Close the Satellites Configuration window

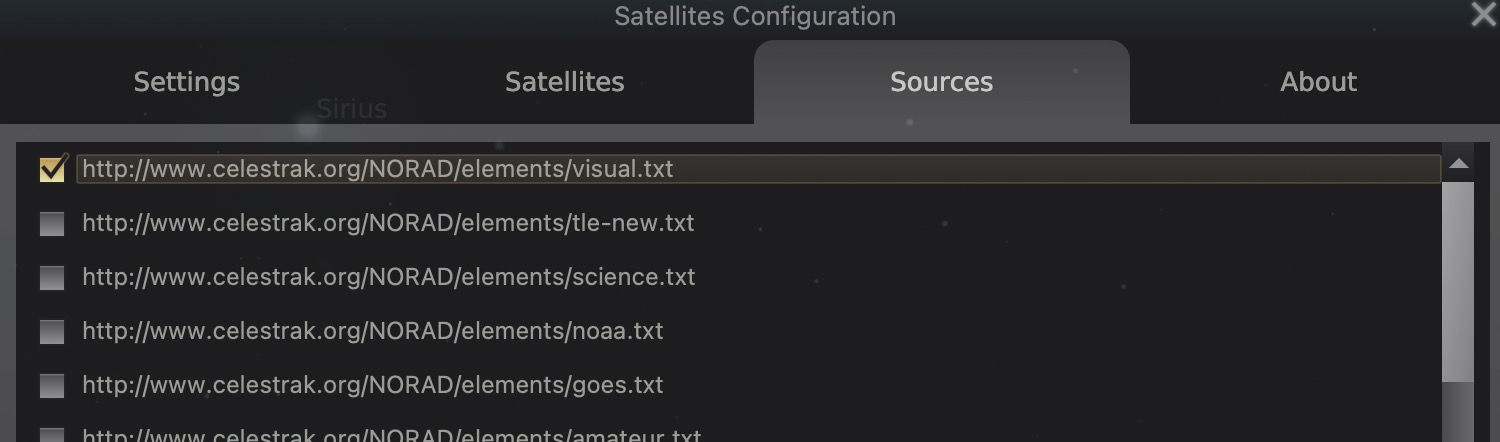pos(1483,14)
